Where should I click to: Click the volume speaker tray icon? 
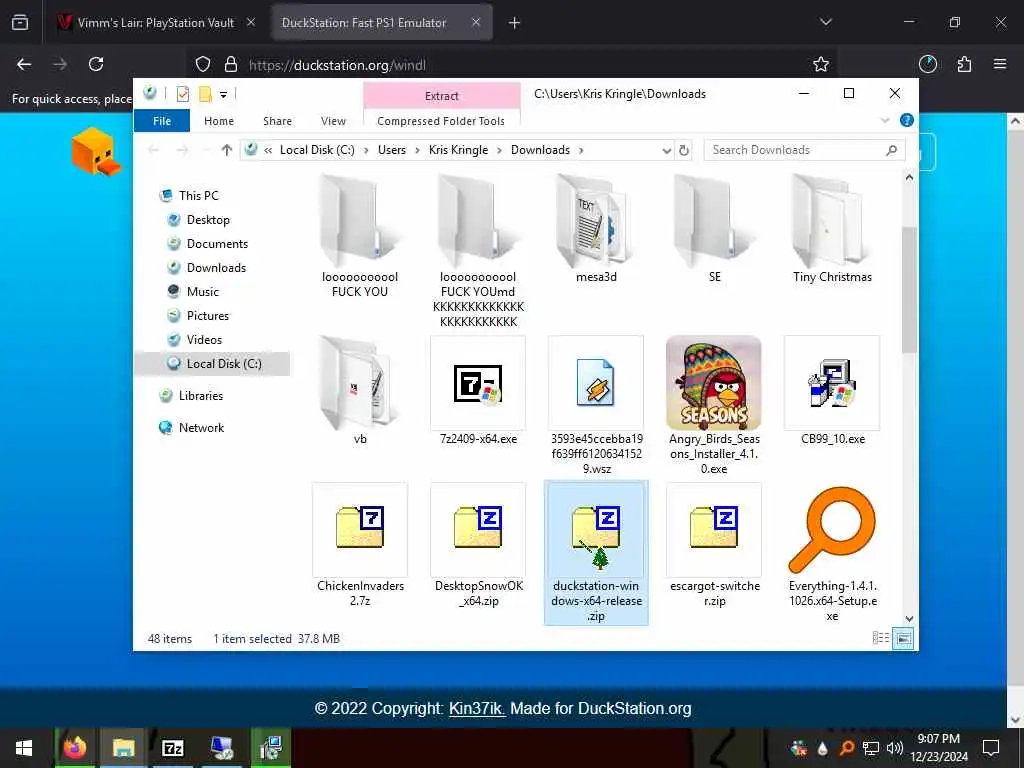pyautogui.click(x=895, y=748)
